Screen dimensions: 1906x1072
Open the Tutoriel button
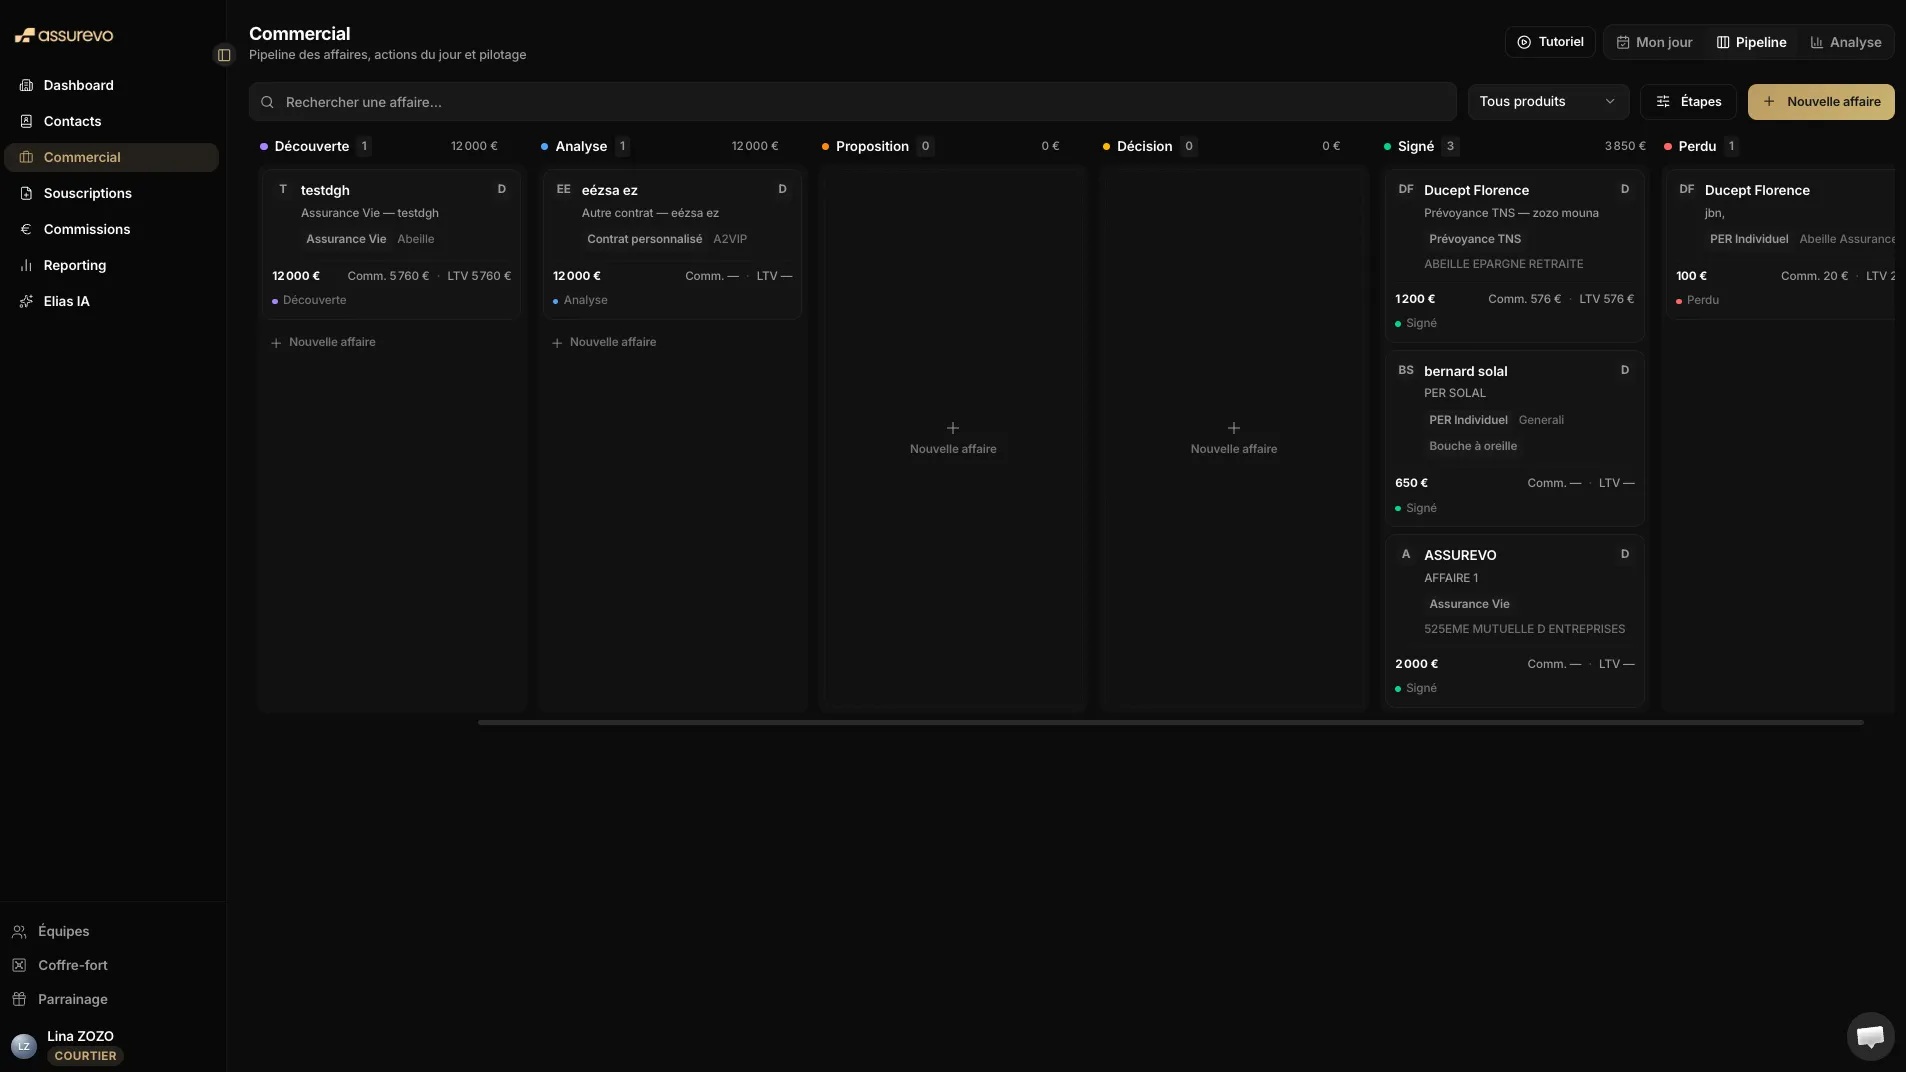[x=1550, y=42]
